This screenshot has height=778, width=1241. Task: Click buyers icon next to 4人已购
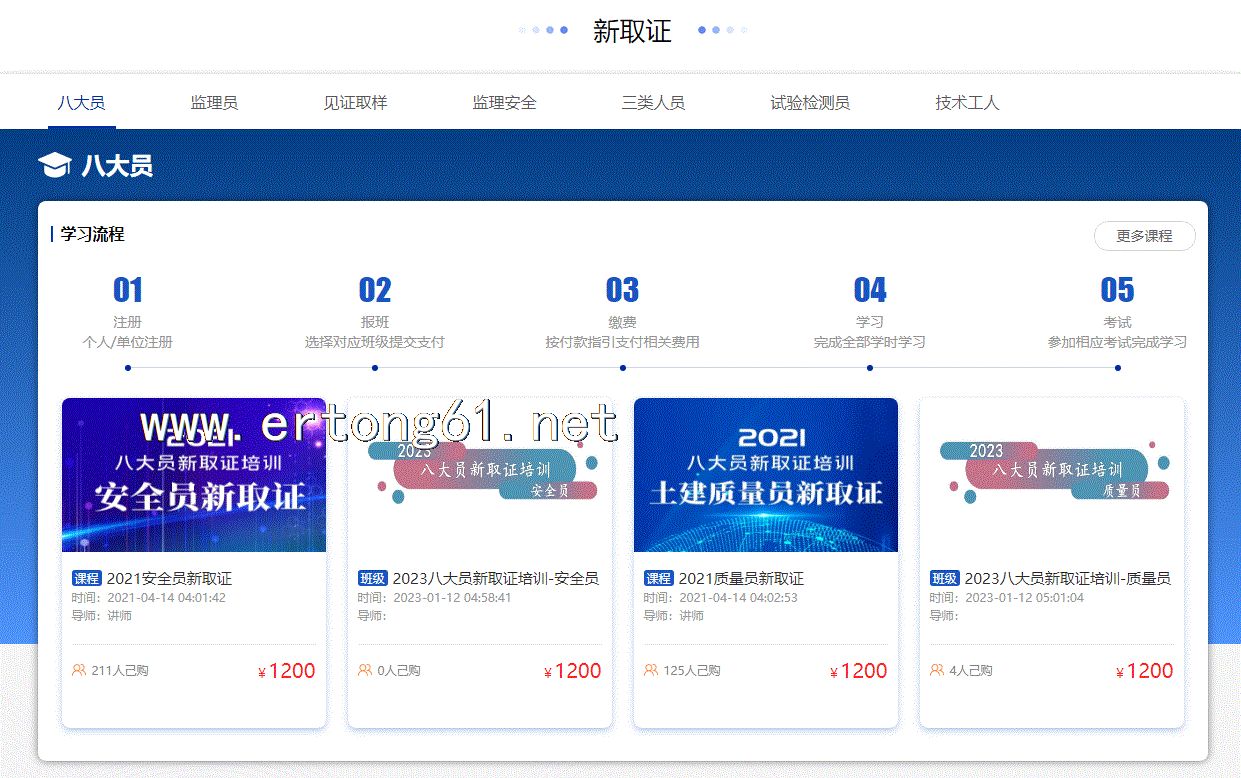[937, 670]
